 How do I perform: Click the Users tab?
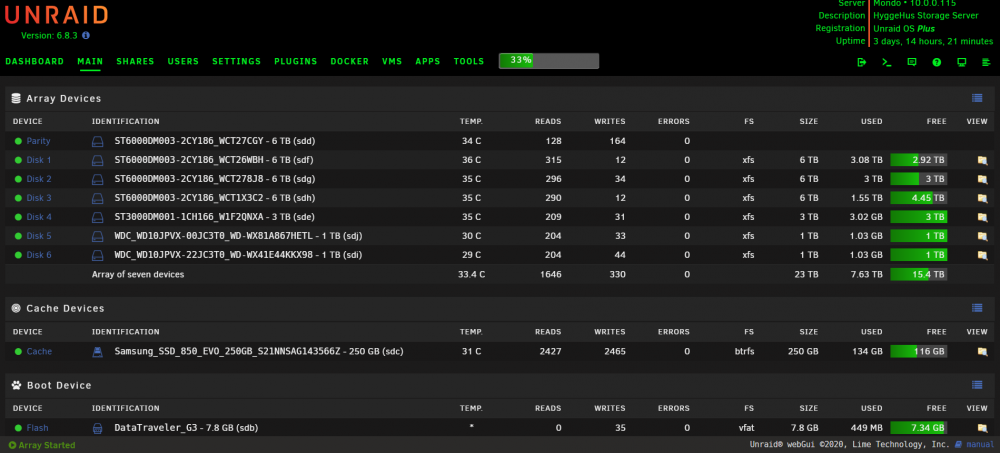[183, 62]
